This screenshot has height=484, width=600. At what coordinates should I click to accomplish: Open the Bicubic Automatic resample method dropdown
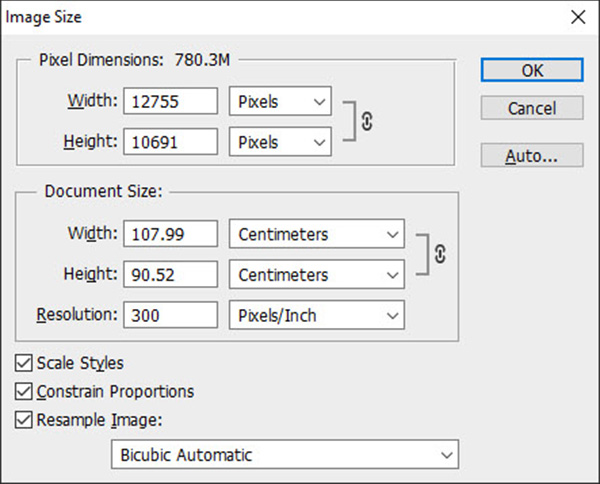(285, 455)
